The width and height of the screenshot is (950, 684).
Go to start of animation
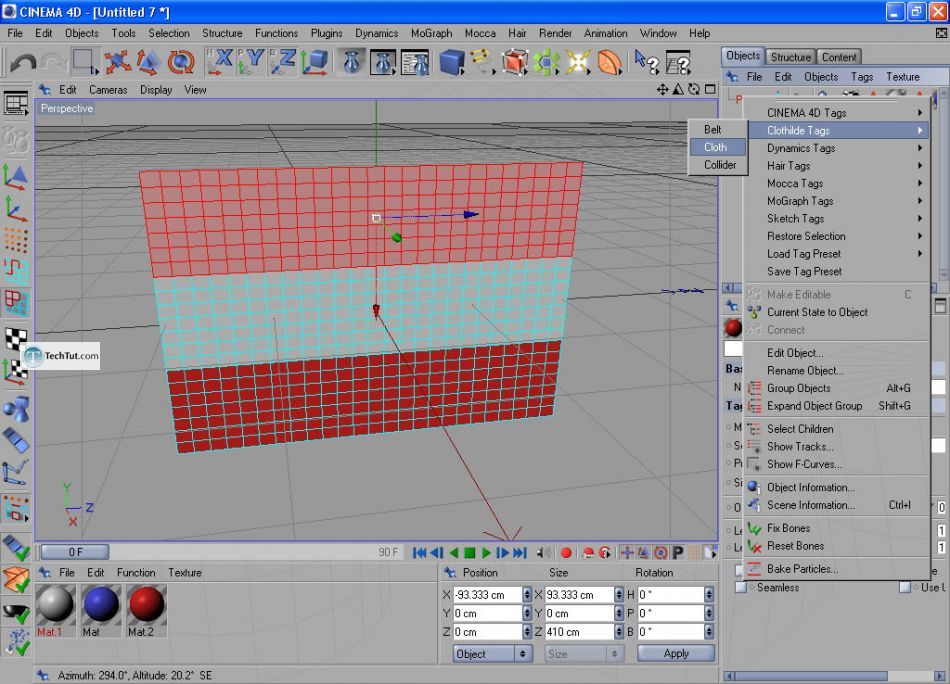tap(419, 553)
